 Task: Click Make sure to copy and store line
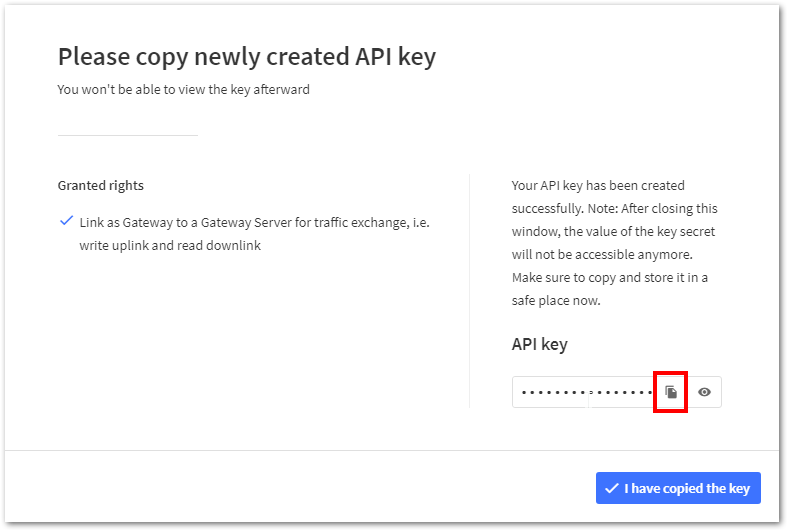[x=609, y=277]
